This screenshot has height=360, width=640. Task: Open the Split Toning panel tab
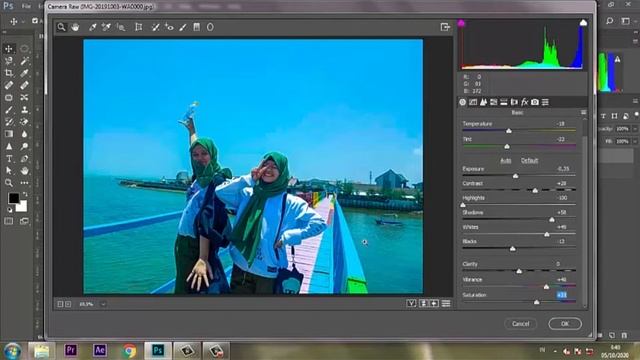tap(504, 102)
